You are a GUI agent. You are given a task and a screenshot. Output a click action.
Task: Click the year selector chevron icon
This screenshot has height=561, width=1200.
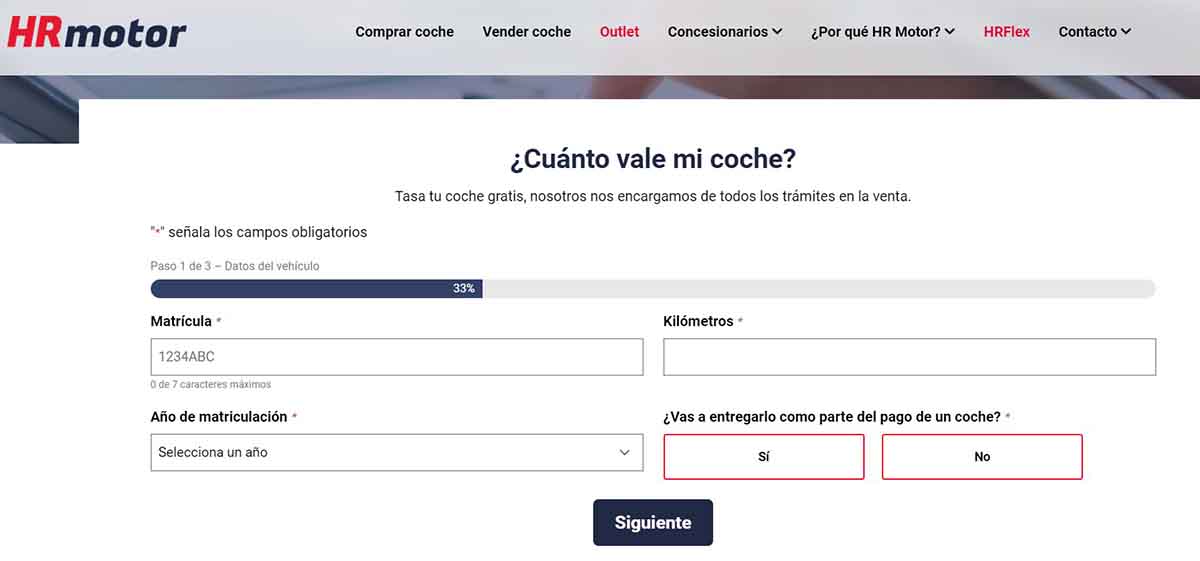(x=625, y=452)
